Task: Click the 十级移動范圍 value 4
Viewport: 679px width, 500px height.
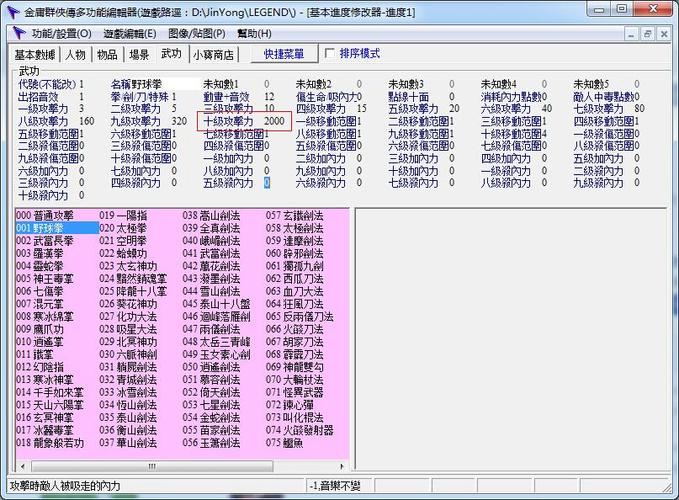Action: [544, 133]
